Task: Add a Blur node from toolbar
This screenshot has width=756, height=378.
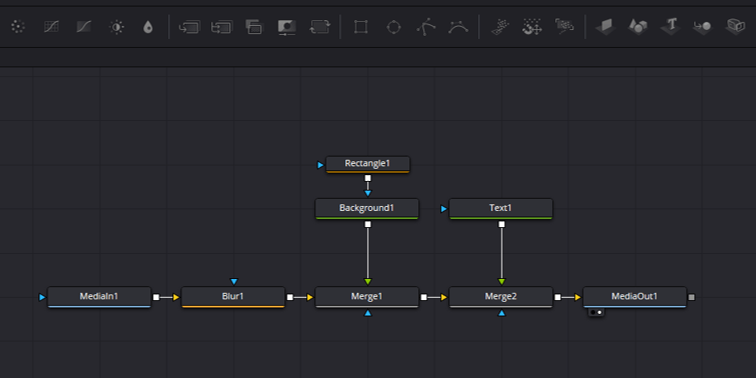Action: click(148, 27)
